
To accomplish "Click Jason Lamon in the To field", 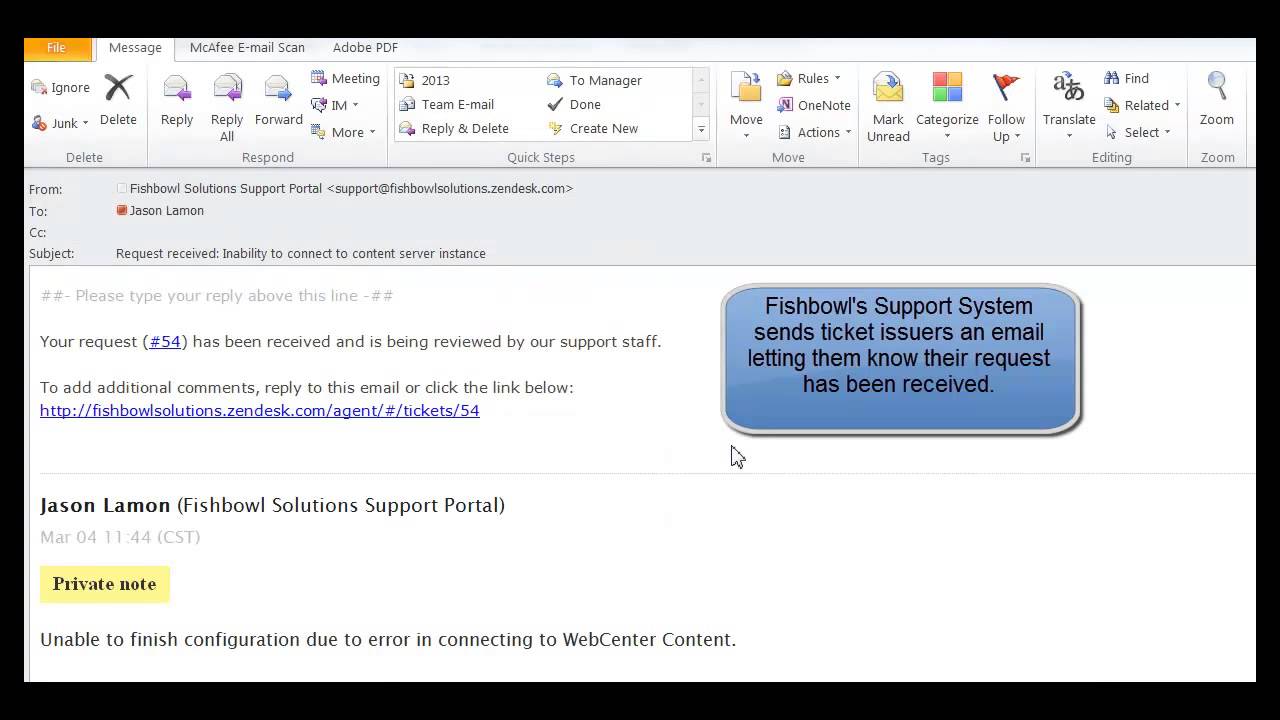I will click(167, 211).
